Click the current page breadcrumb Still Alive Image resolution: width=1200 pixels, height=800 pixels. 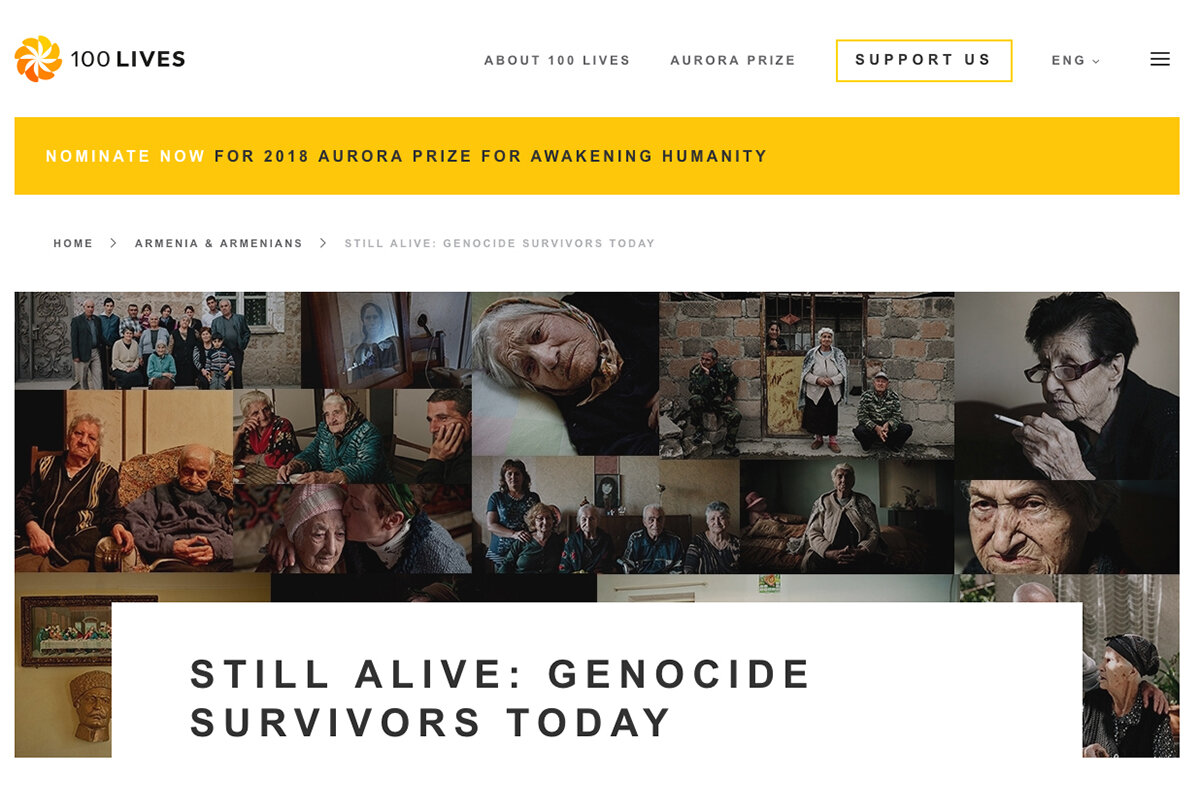(x=500, y=243)
